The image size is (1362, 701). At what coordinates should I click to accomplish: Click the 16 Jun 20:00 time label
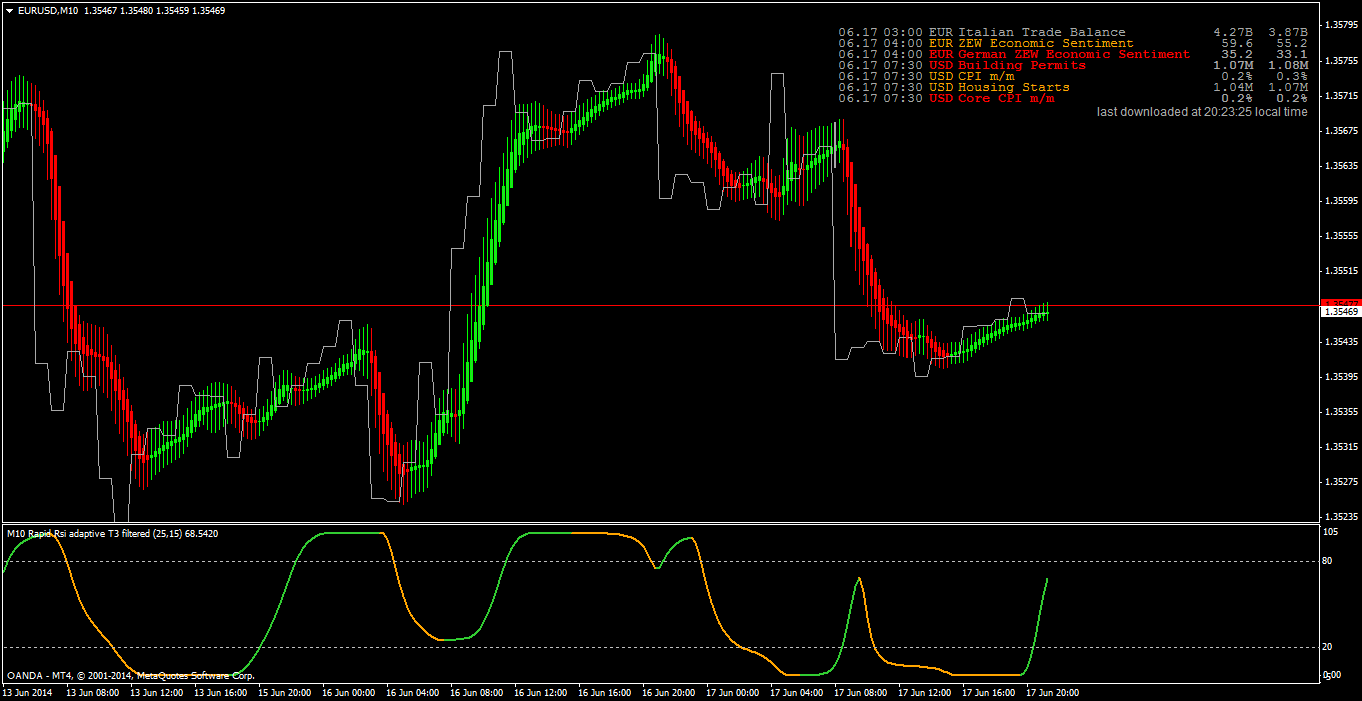668,692
